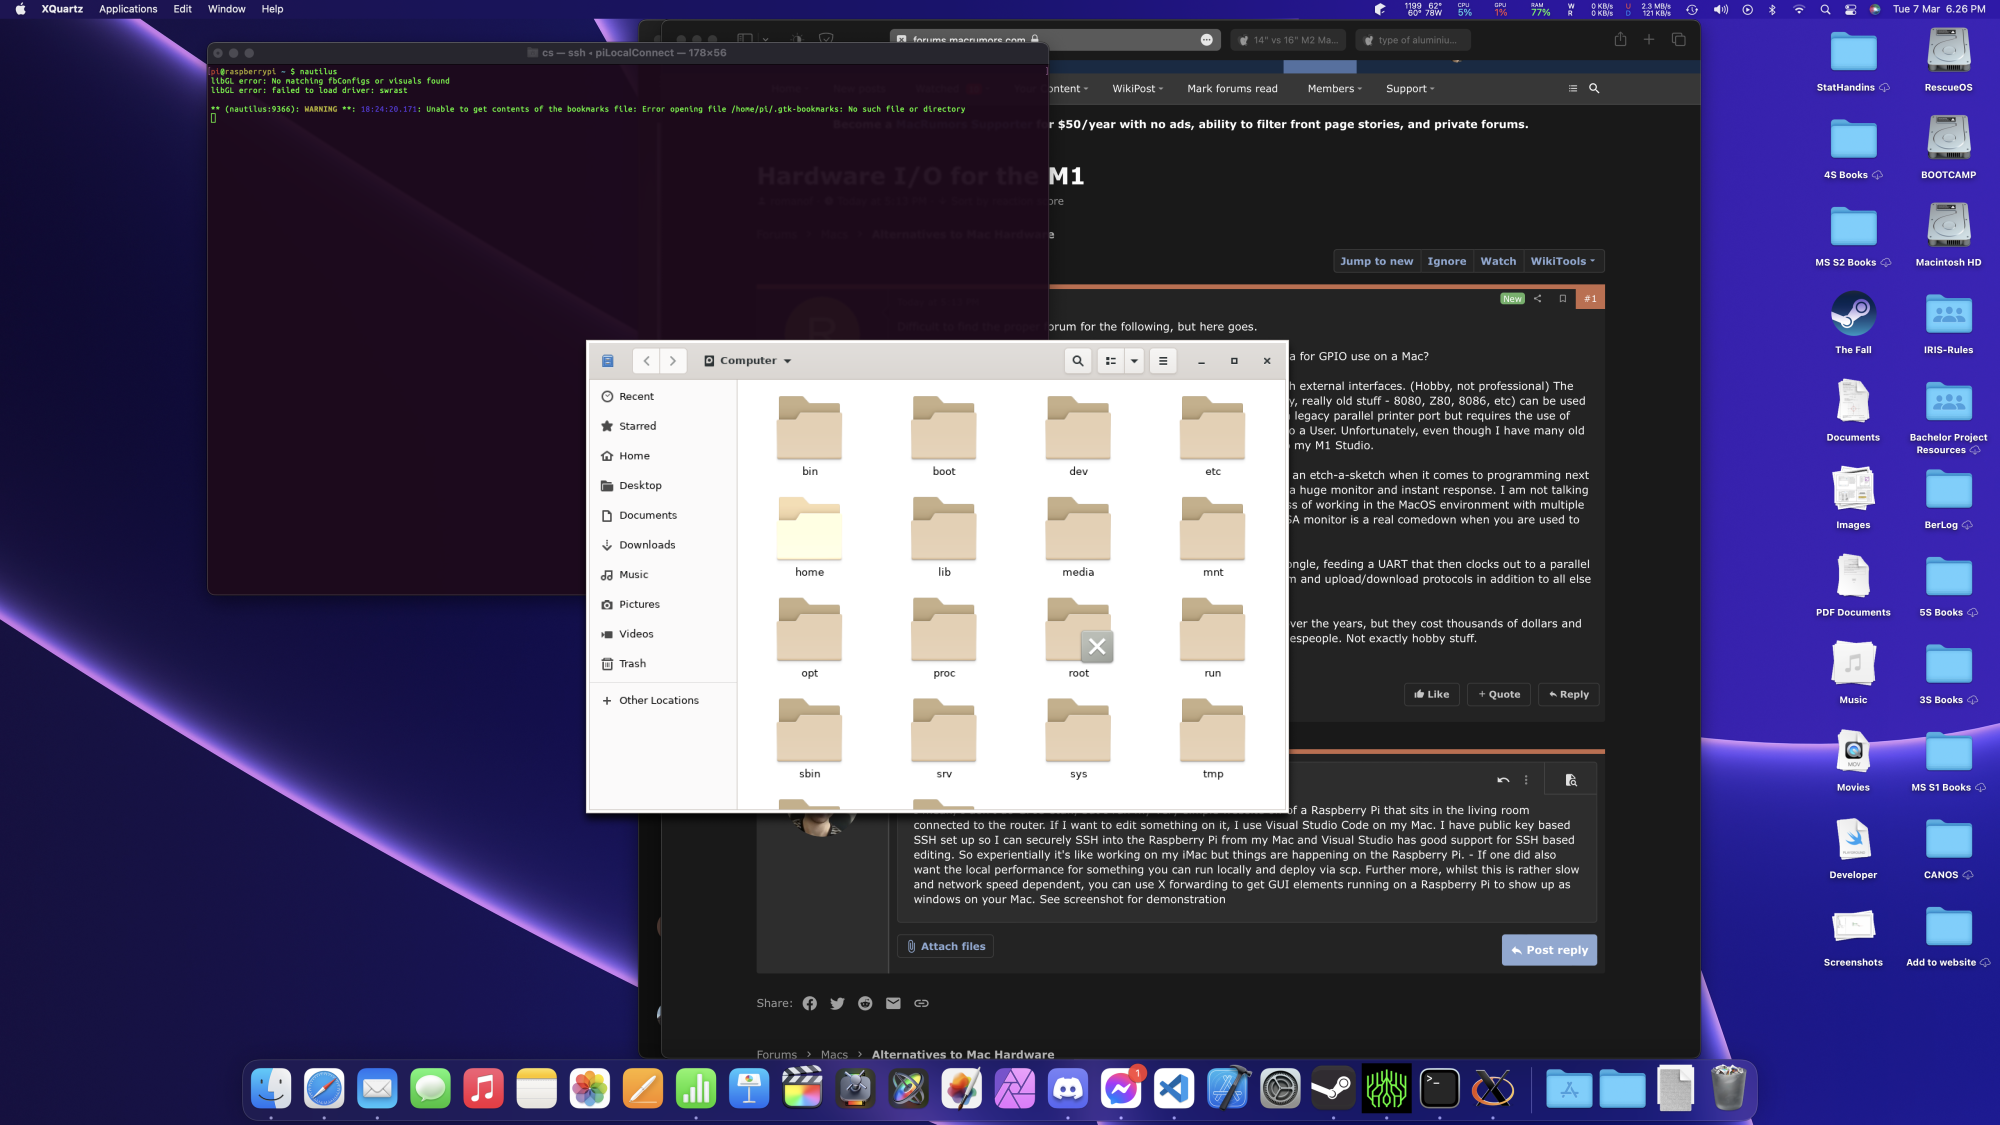
Task: Go forward with the right arrow button
Action: click(x=673, y=361)
